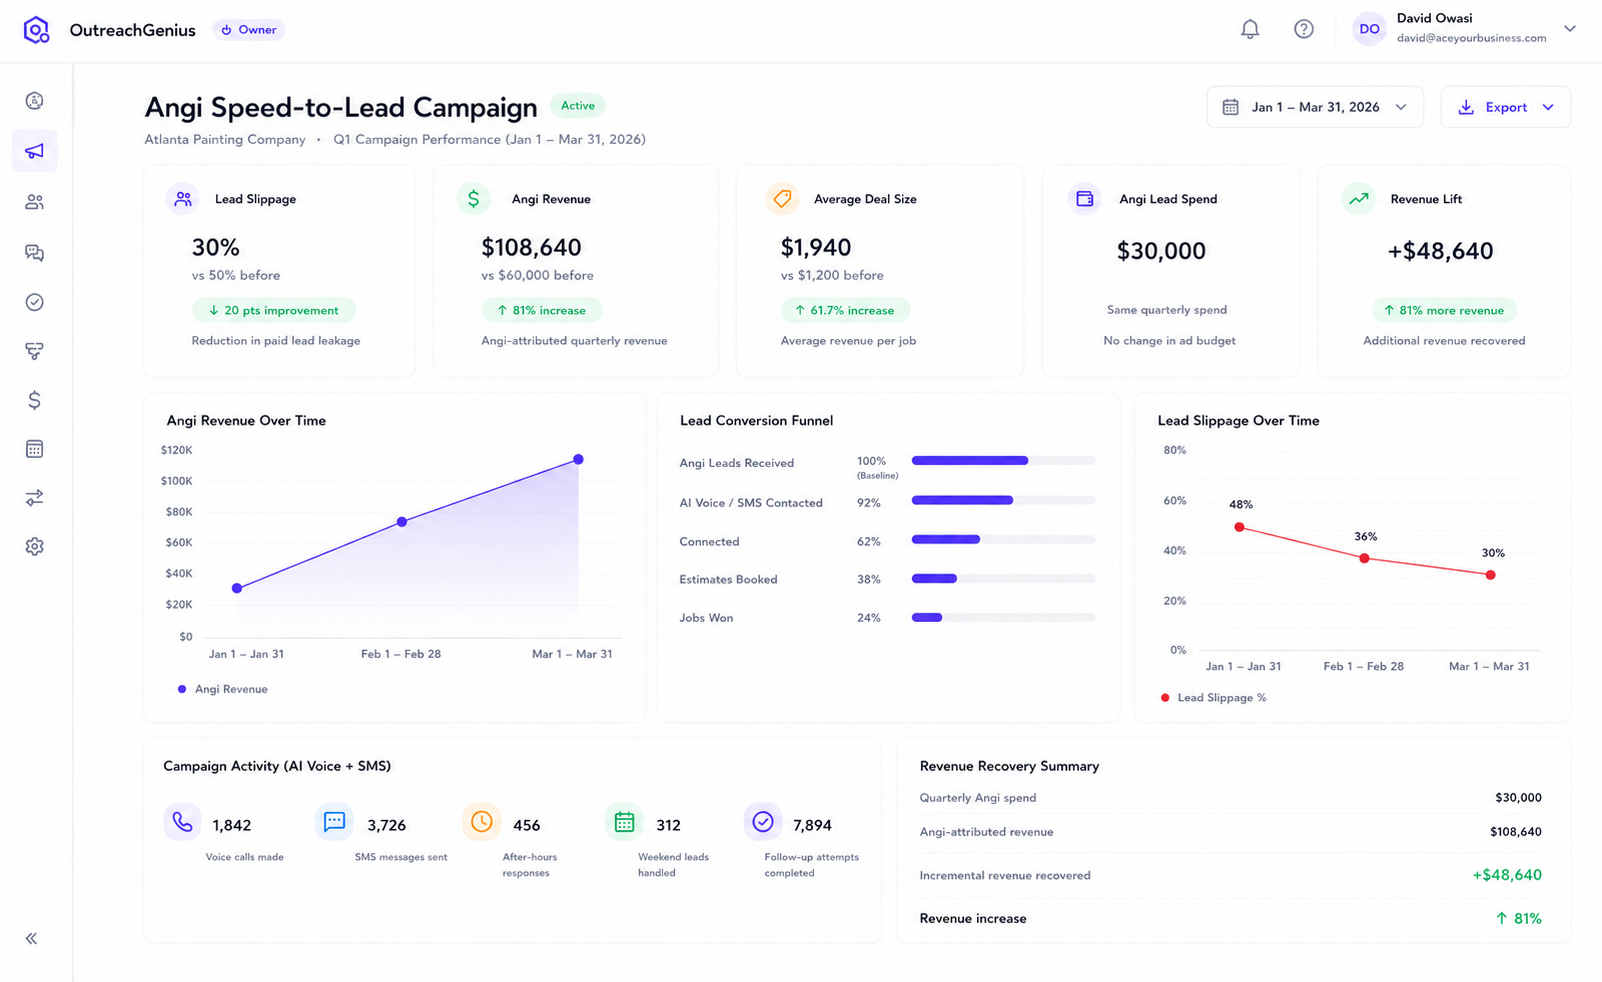Click the Connected funnel progress bar
1602x982 pixels.
1003,540
